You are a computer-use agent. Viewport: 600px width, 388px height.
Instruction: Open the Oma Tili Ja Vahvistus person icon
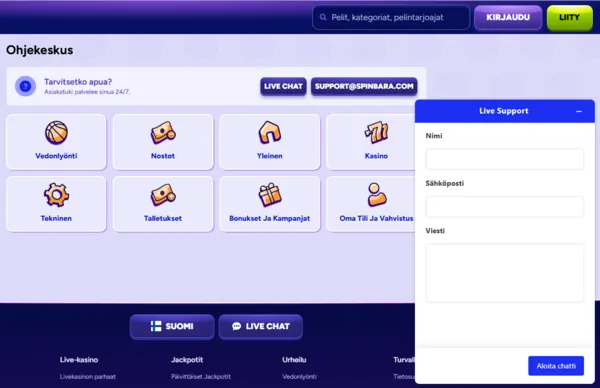point(377,194)
